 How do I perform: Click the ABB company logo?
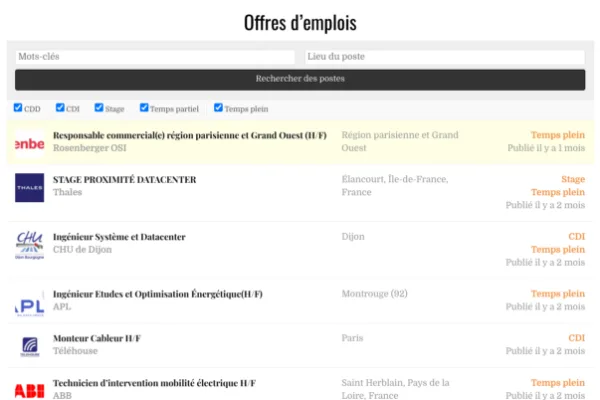[29, 390]
